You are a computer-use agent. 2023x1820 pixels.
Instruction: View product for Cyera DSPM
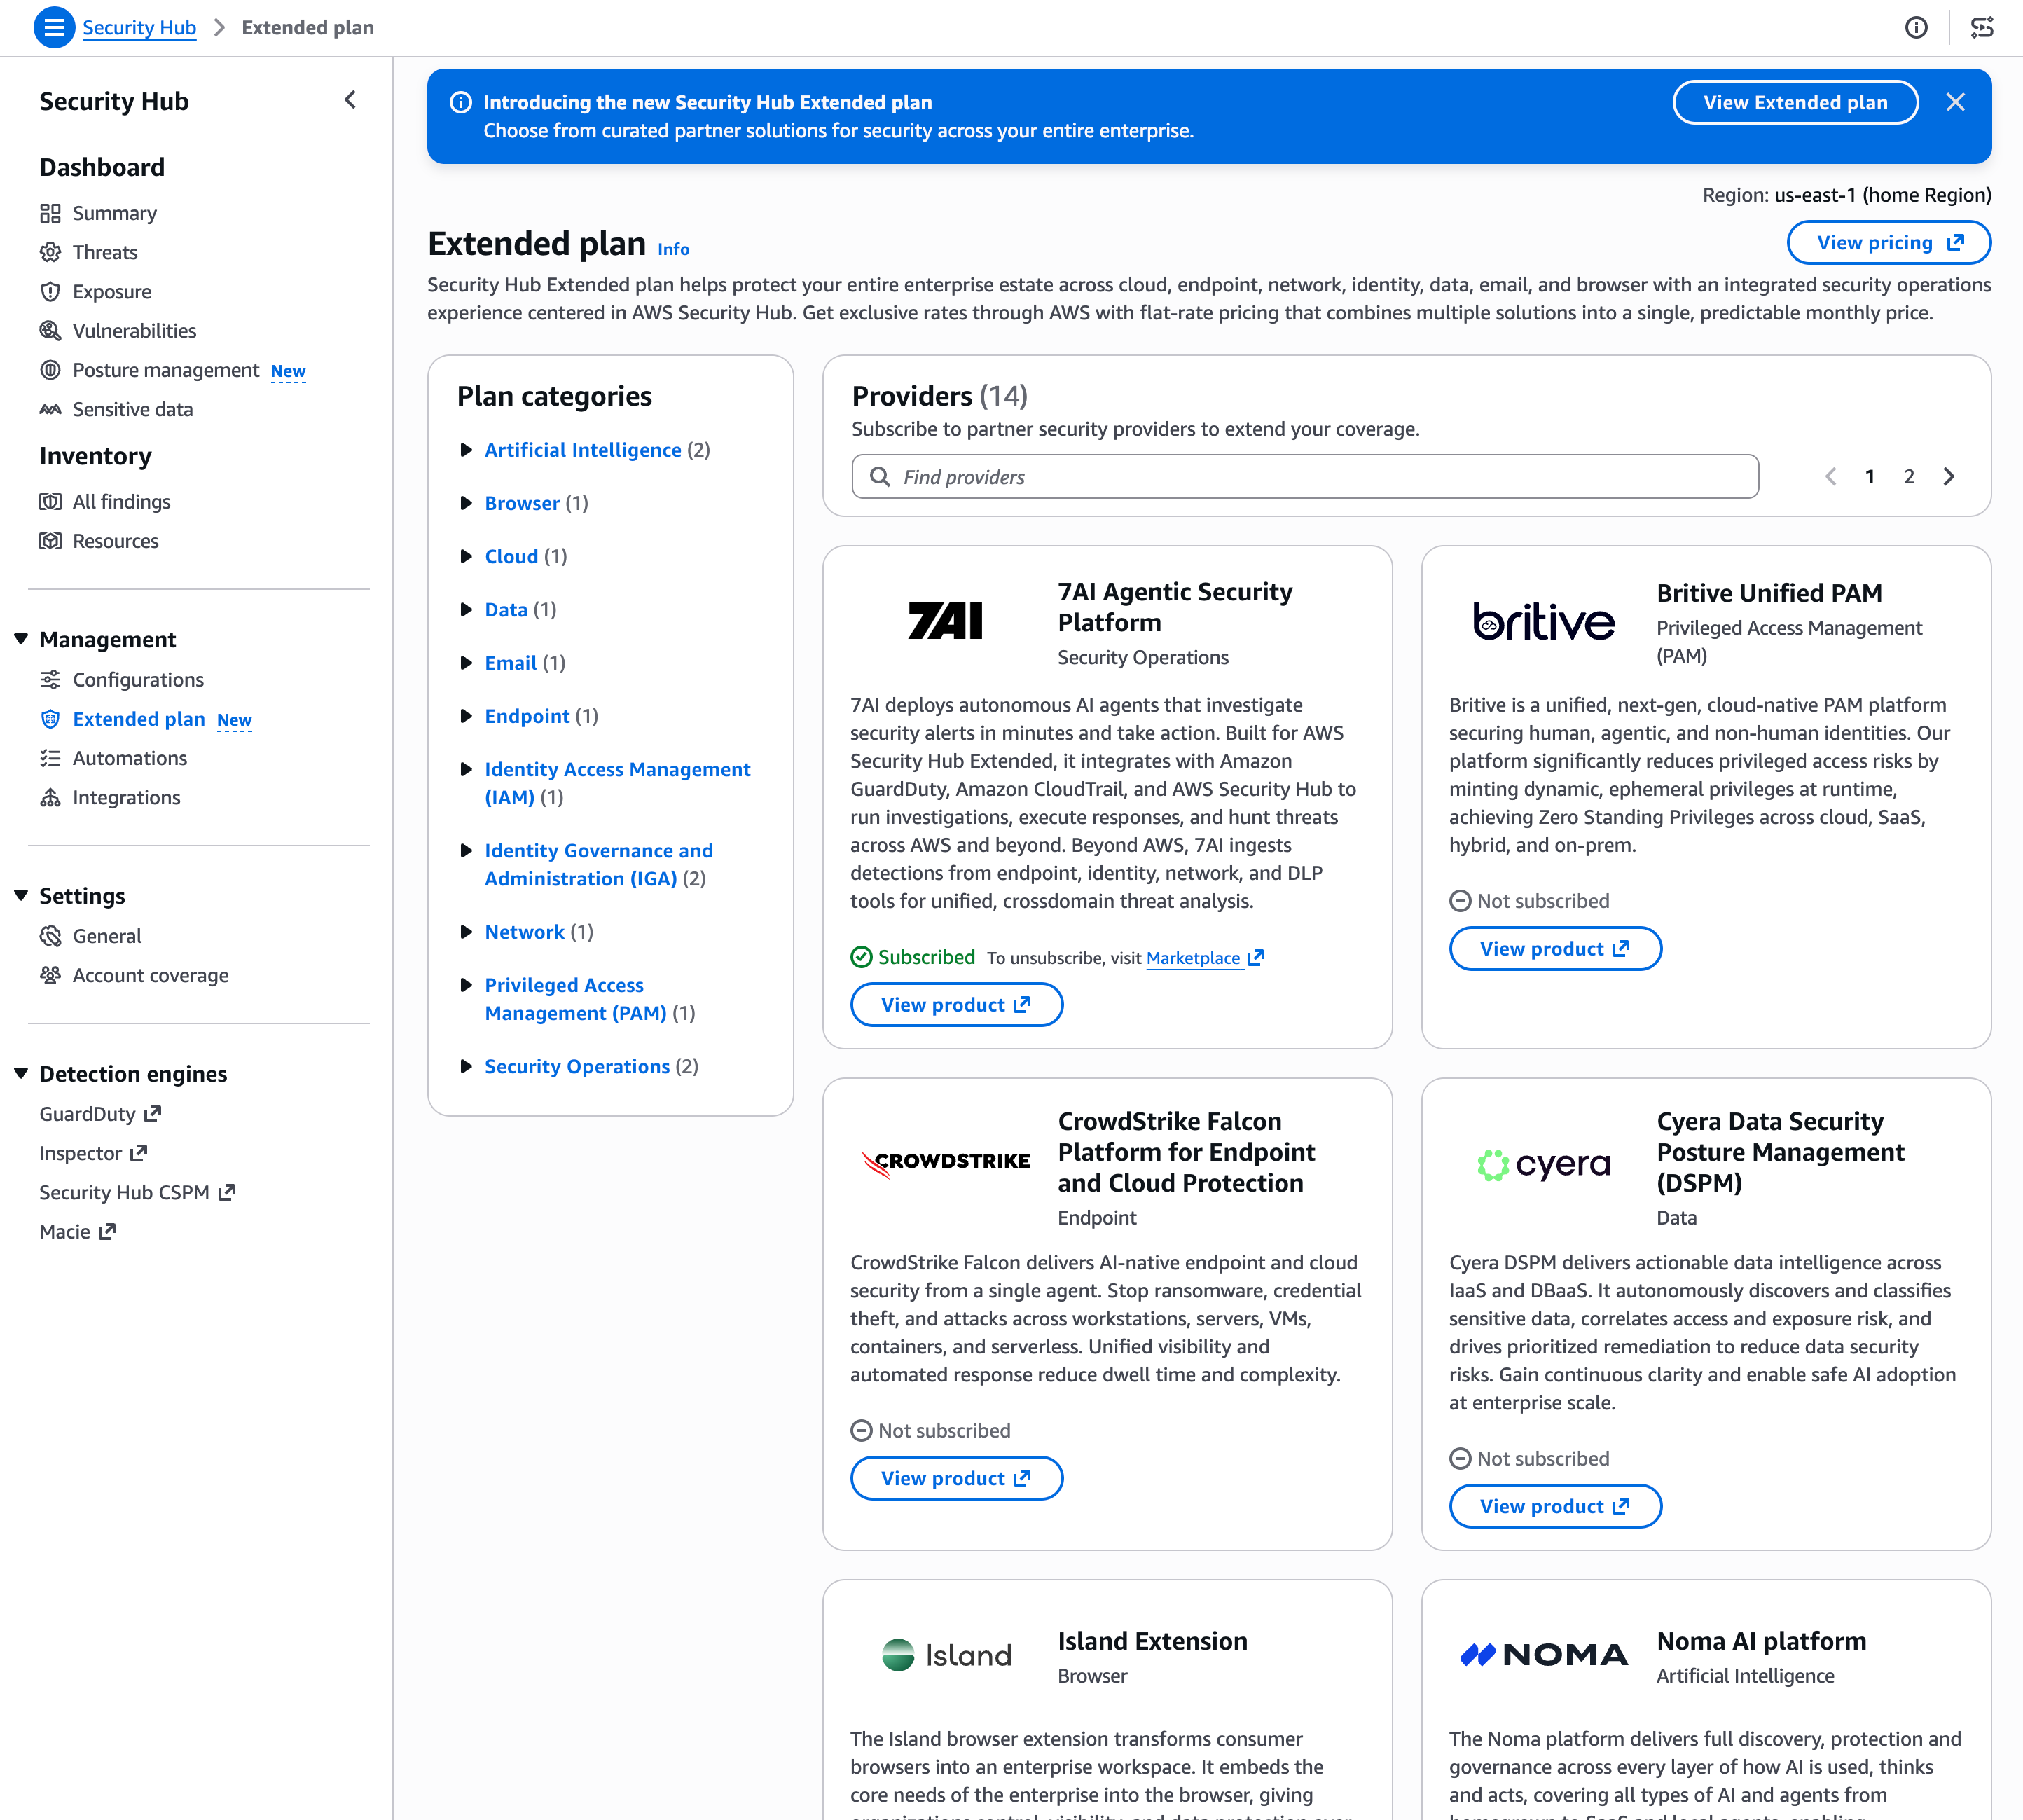[x=1555, y=1506]
